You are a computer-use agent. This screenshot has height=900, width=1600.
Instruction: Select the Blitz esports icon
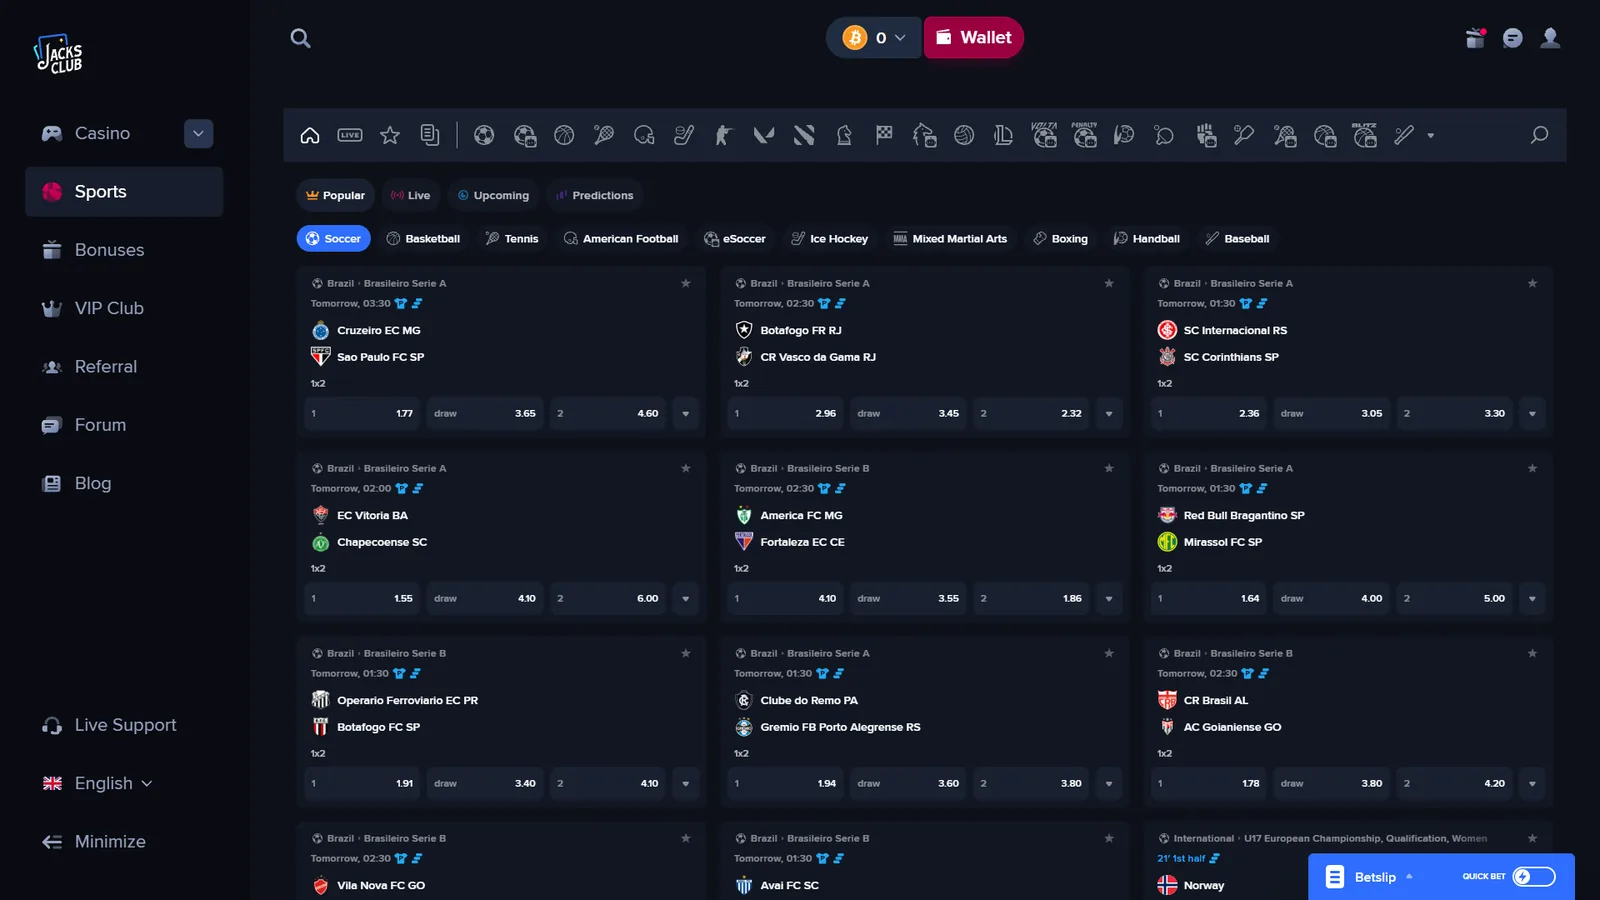[1364, 135]
